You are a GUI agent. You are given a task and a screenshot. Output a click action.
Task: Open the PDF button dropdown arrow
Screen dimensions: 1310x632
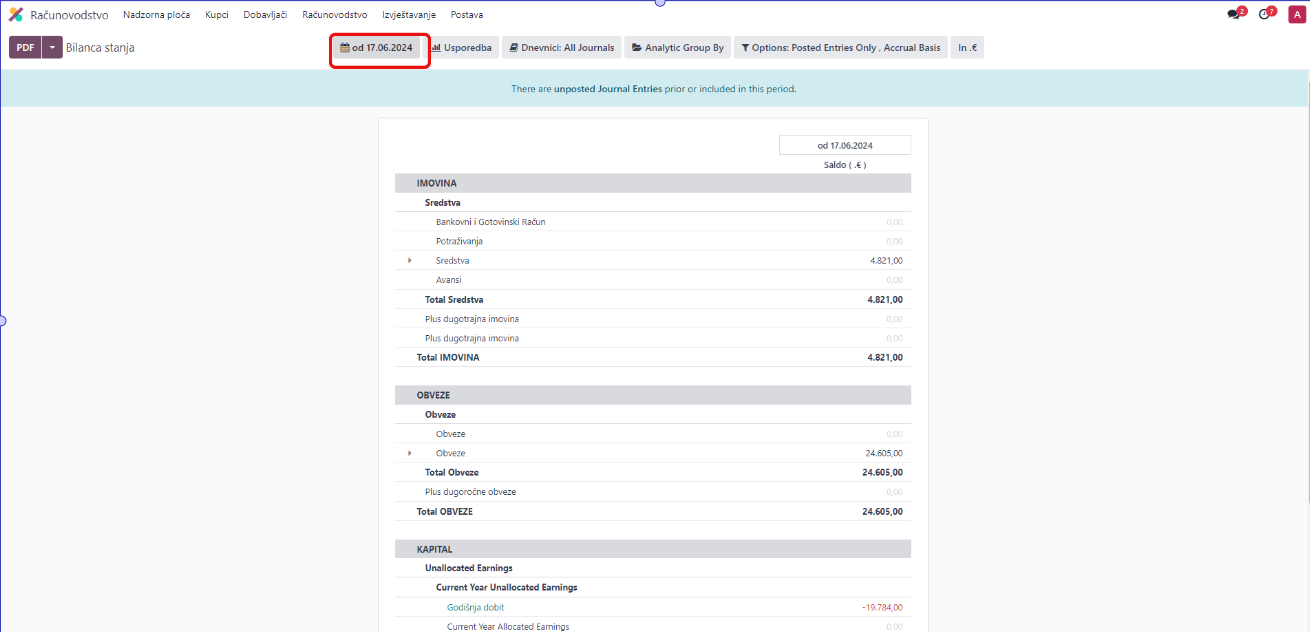(52, 48)
